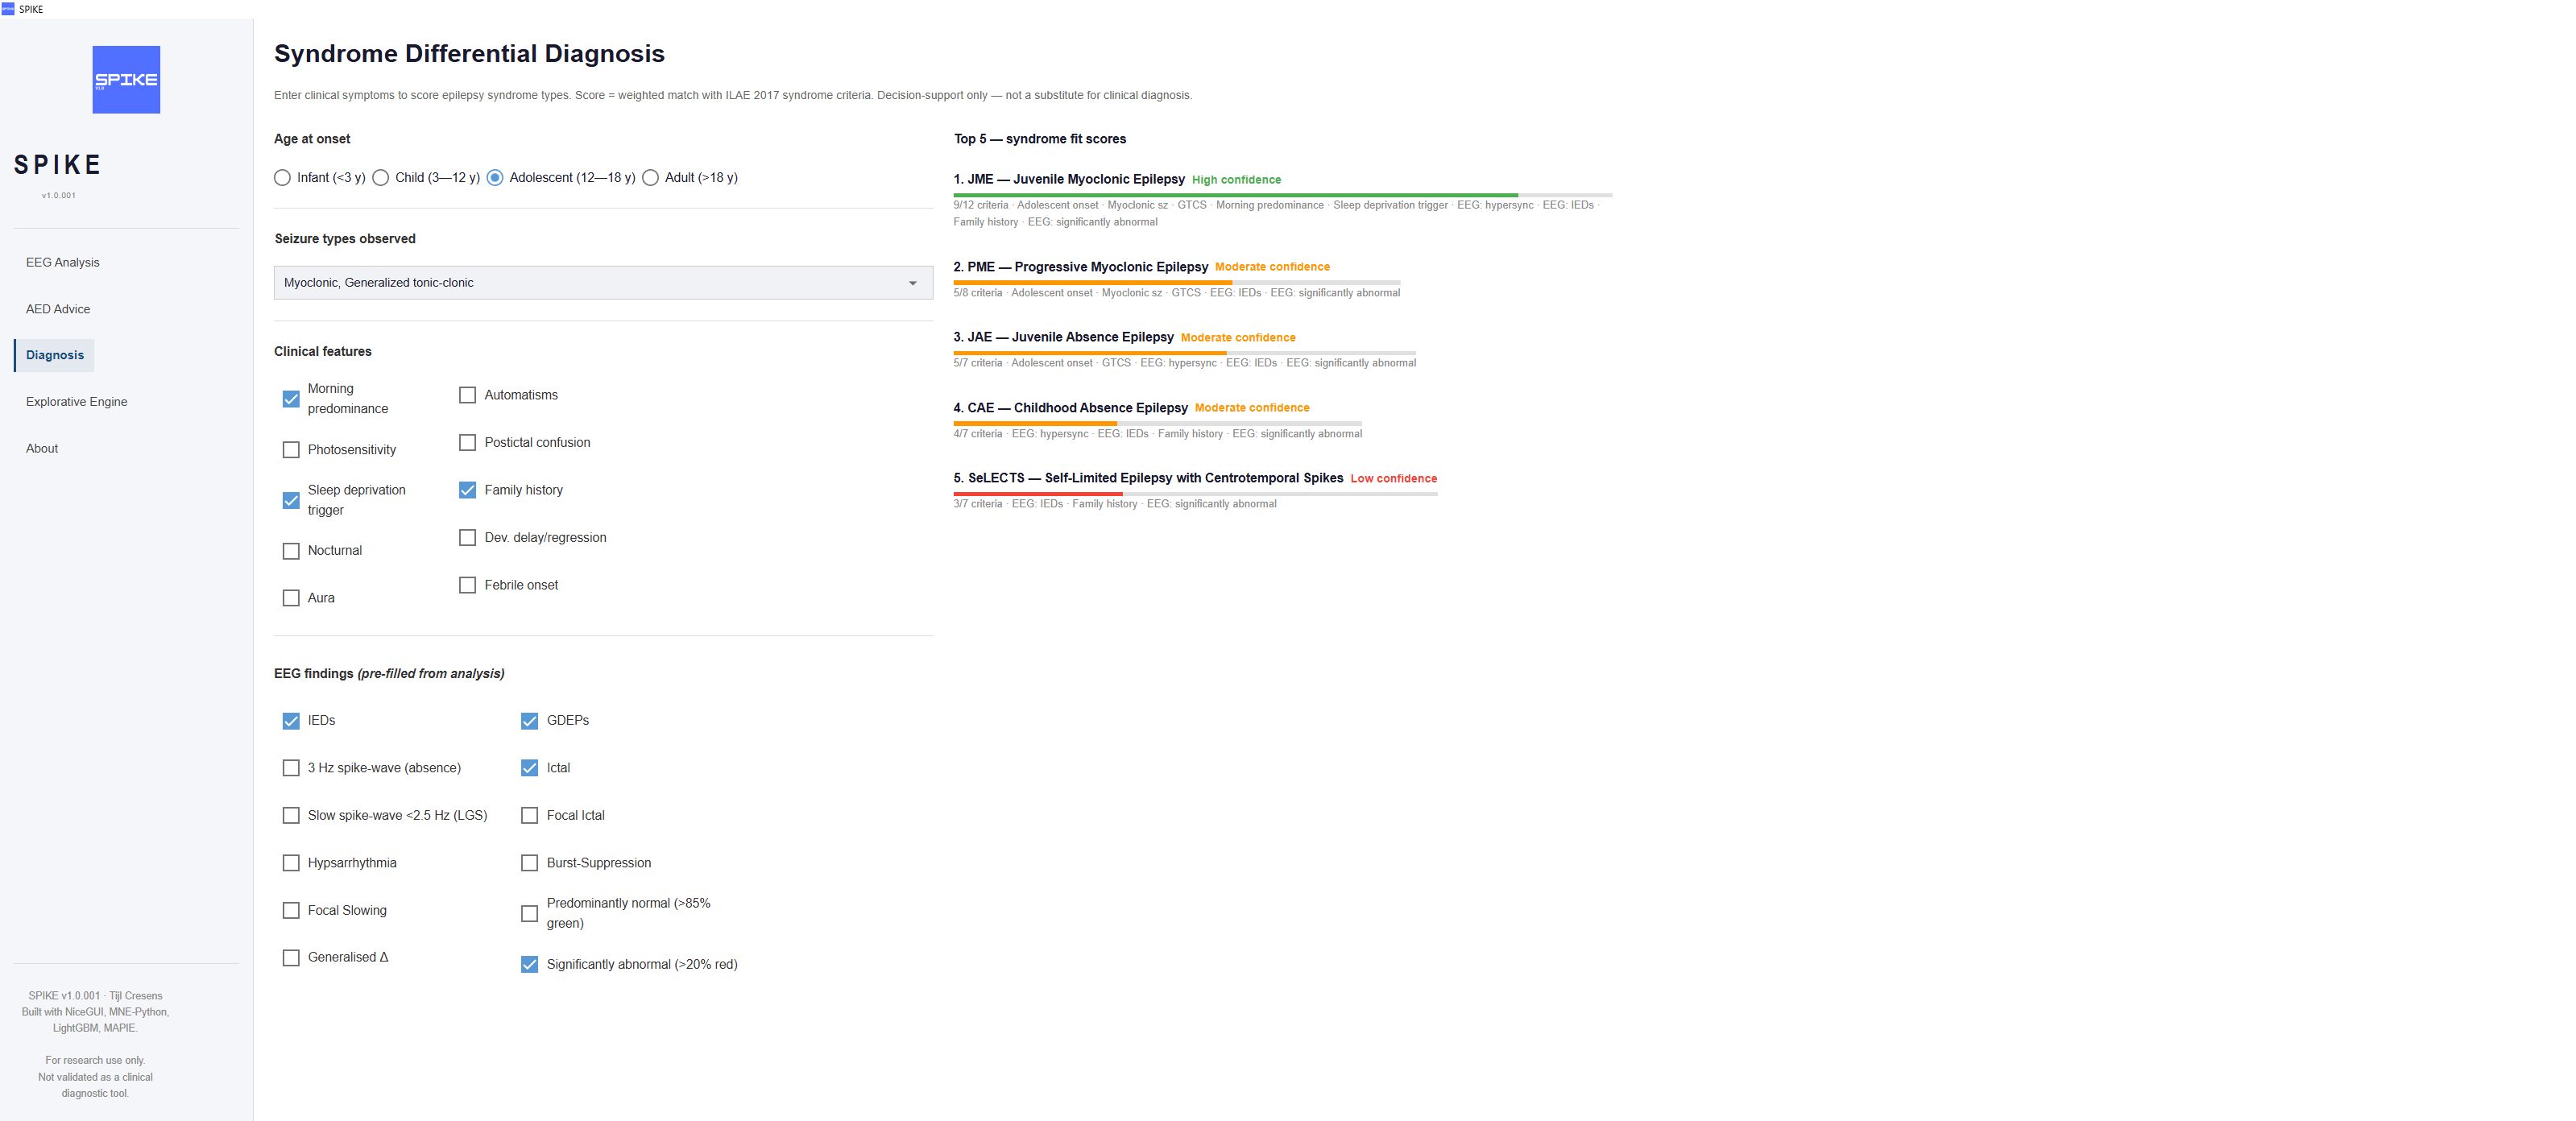The width and height of the screenshot is (2576, 1121).
Task: Enable Burst-Suppression checkbox
Action: (529, 863)
